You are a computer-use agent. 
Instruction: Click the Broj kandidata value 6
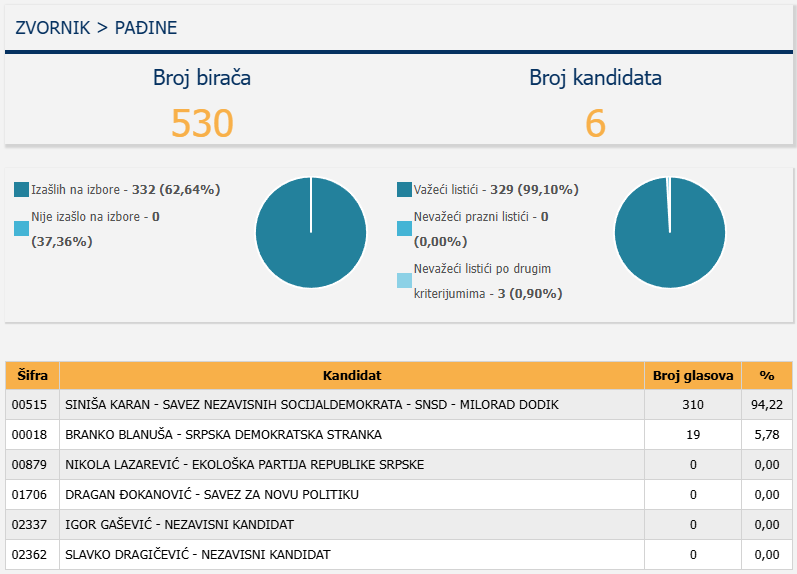pos(595,123)
